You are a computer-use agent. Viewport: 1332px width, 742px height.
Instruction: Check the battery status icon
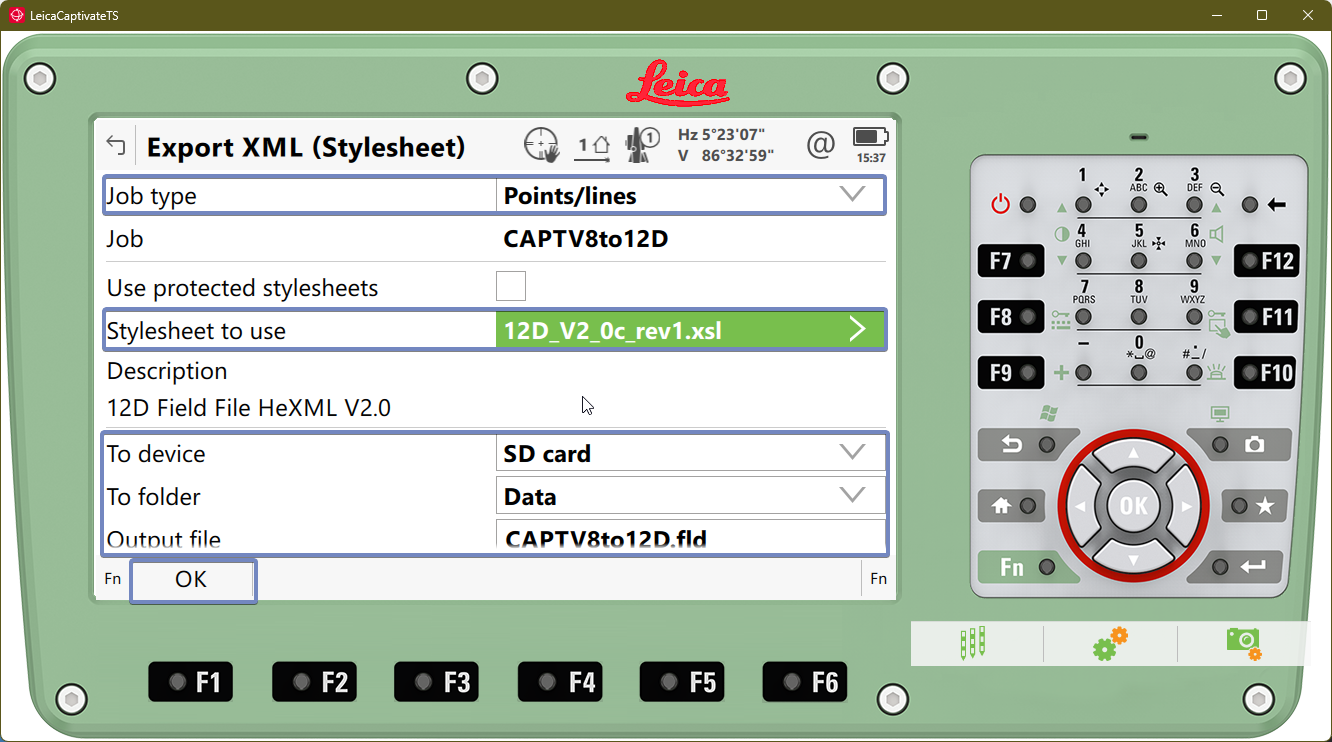pos(870,137)
